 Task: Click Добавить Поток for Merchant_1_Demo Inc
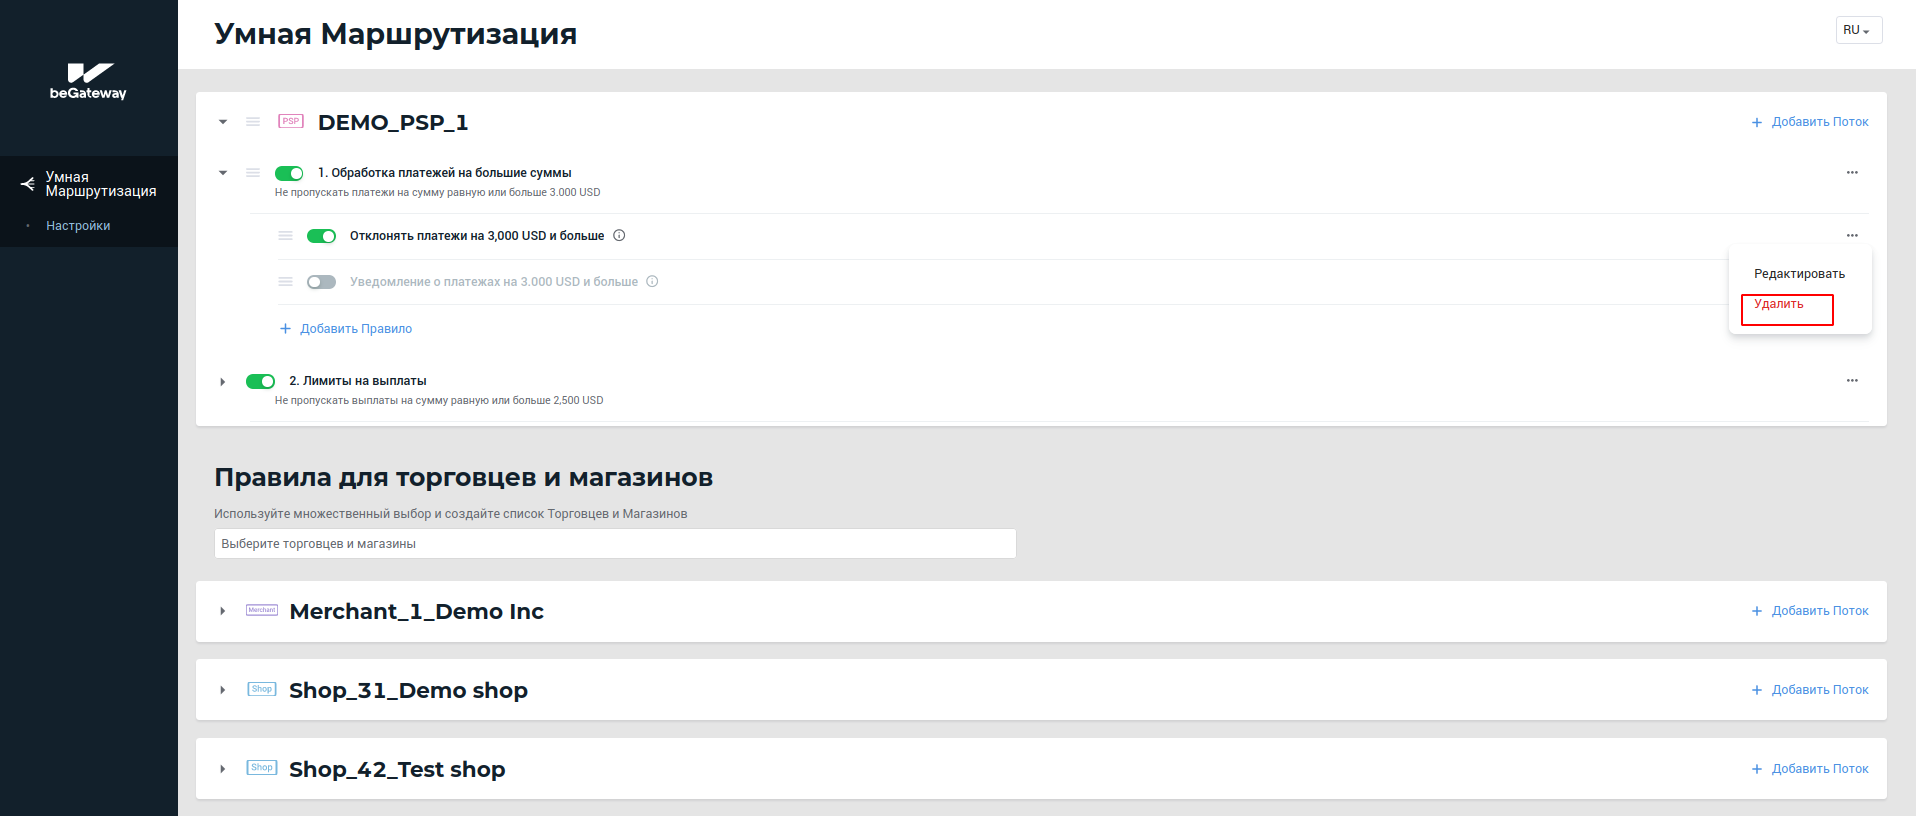point(1810,611)
